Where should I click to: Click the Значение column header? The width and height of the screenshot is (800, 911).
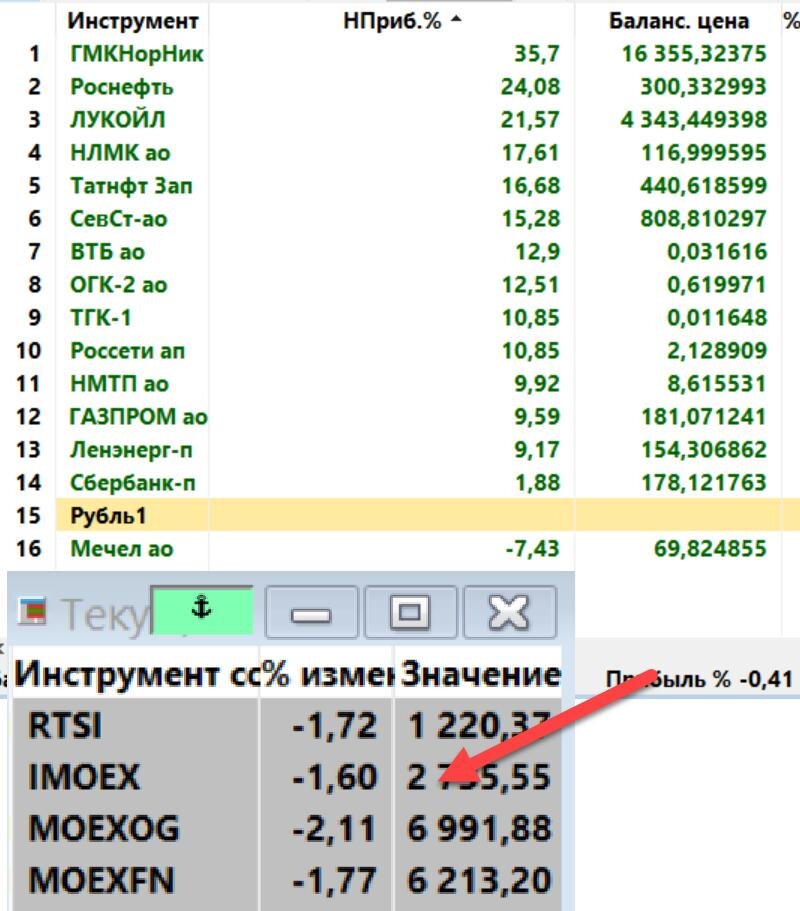(480, 675)
